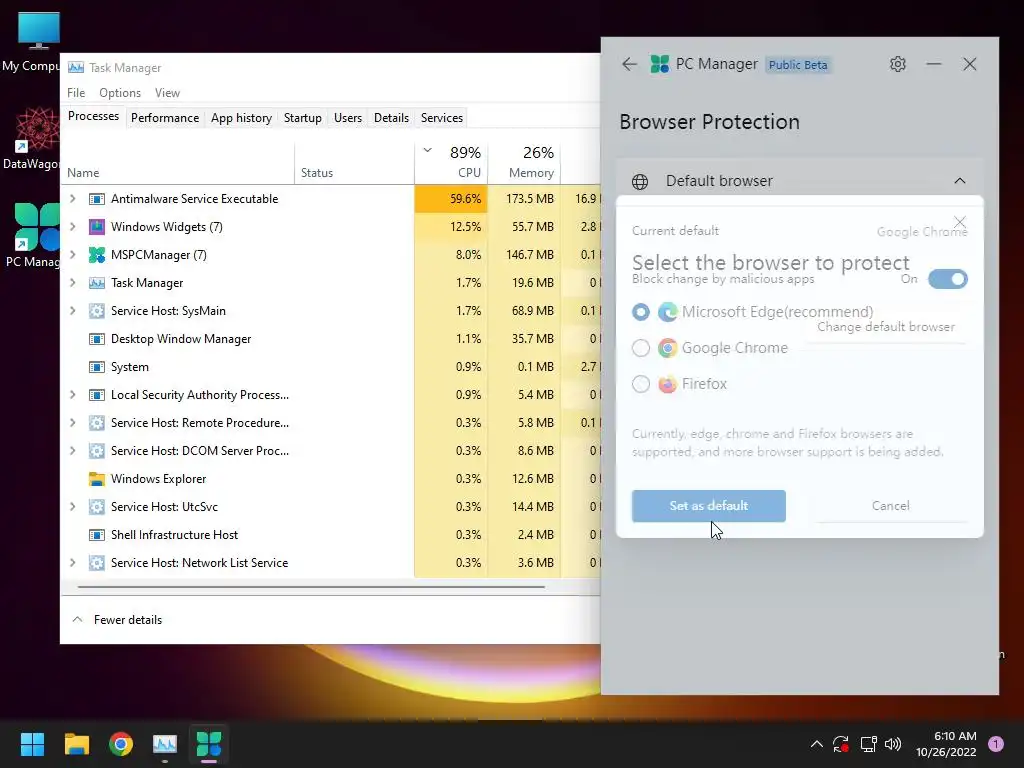Switch to the Services tab

tap(441, 118)
